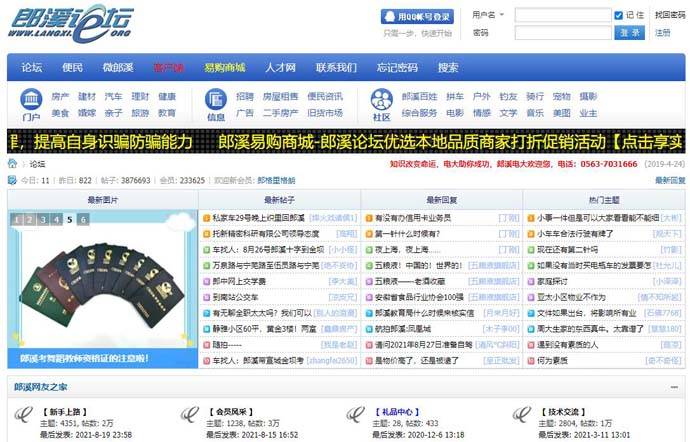Click the icon beside 静雅小区60平 post
The height and width of the screenshot is (442, 690).
coord(206,329)
